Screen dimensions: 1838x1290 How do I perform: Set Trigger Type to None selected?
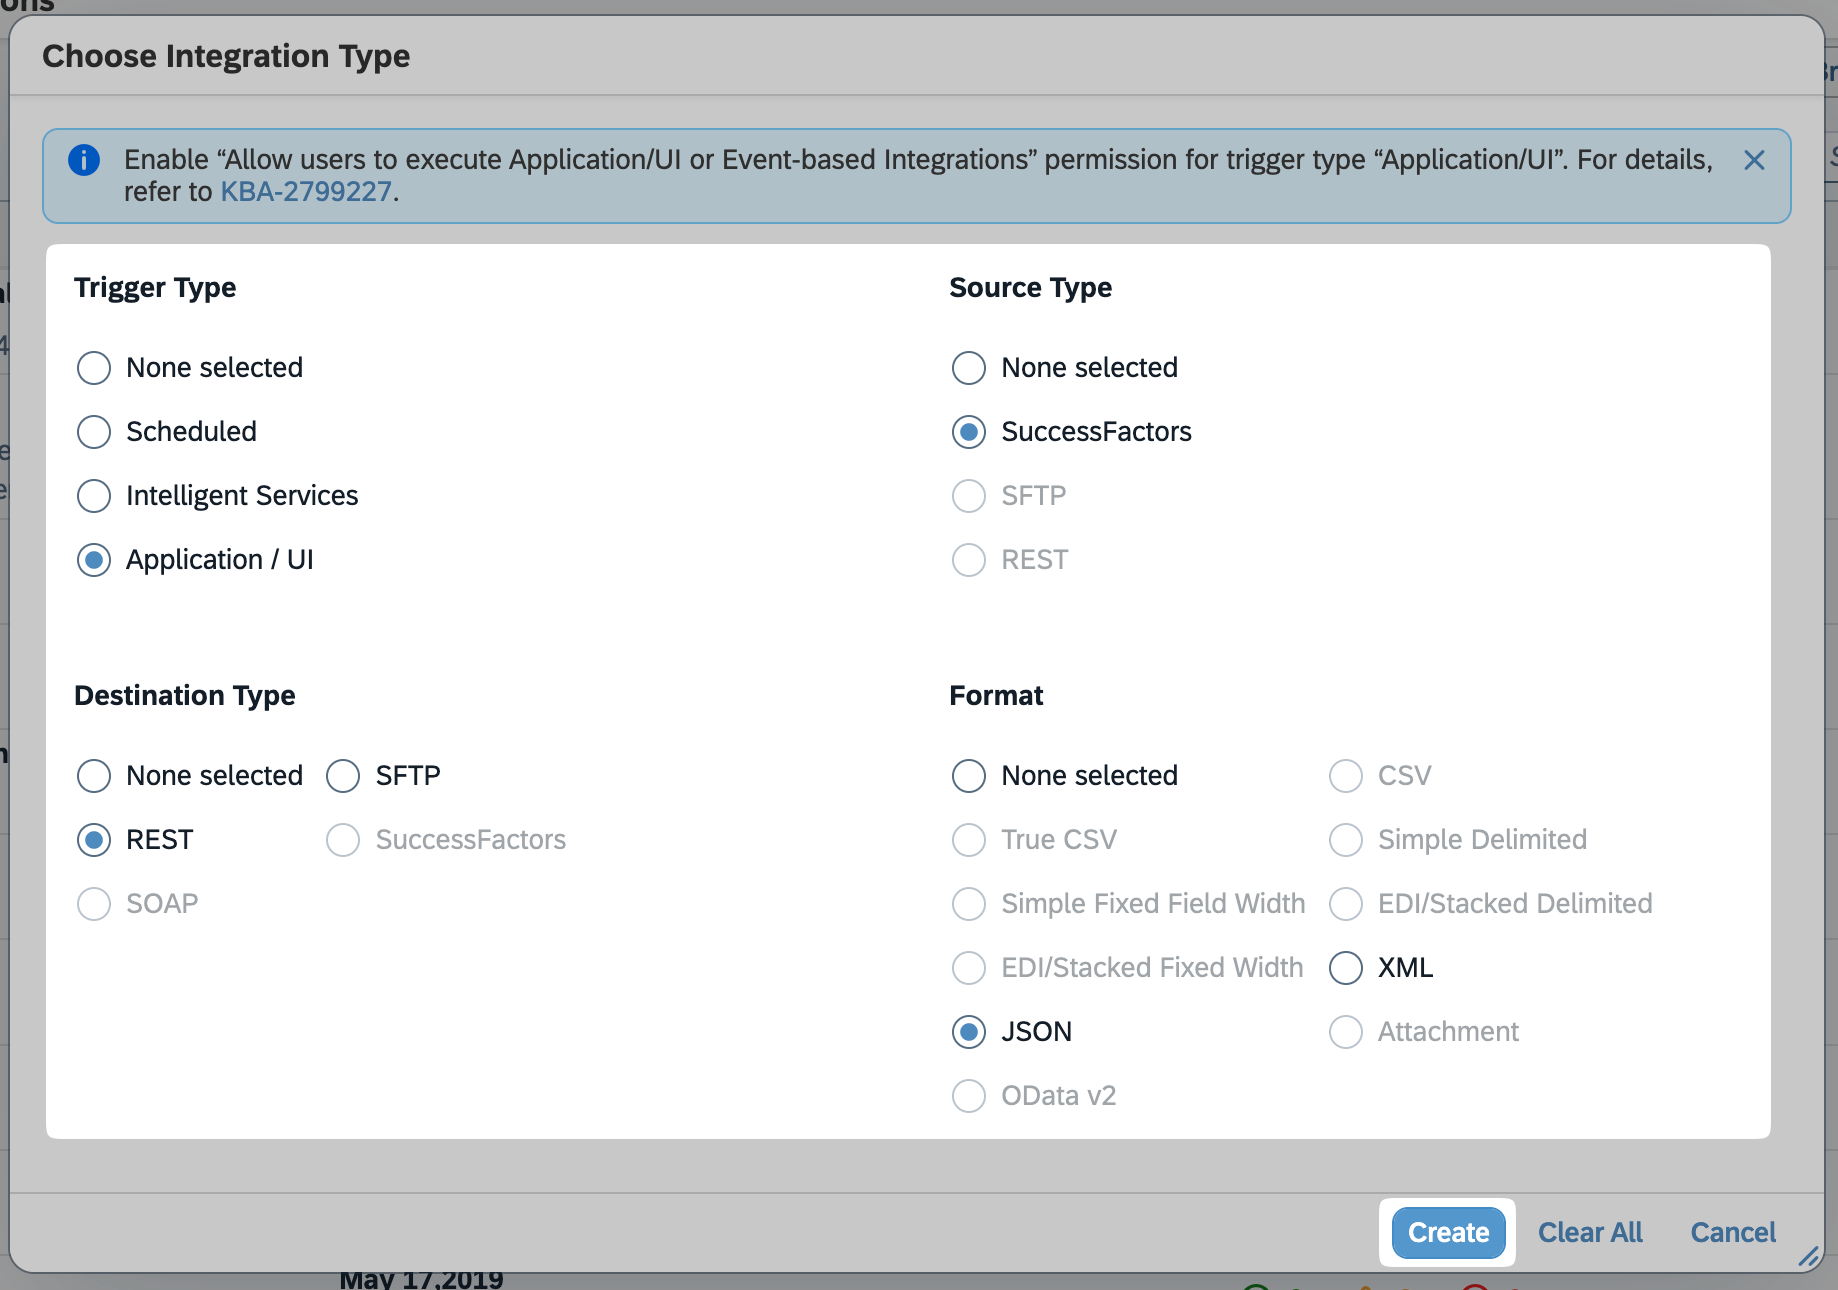click(94, 368)
